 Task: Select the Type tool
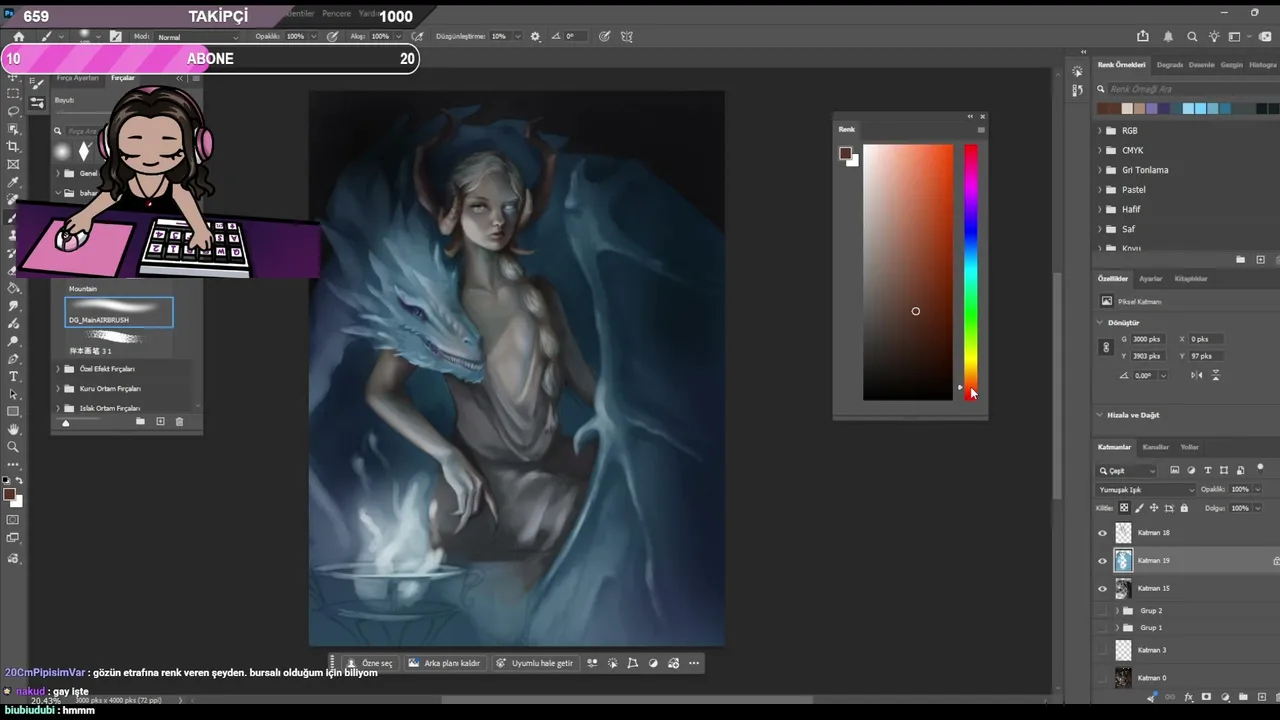point(13,376)
